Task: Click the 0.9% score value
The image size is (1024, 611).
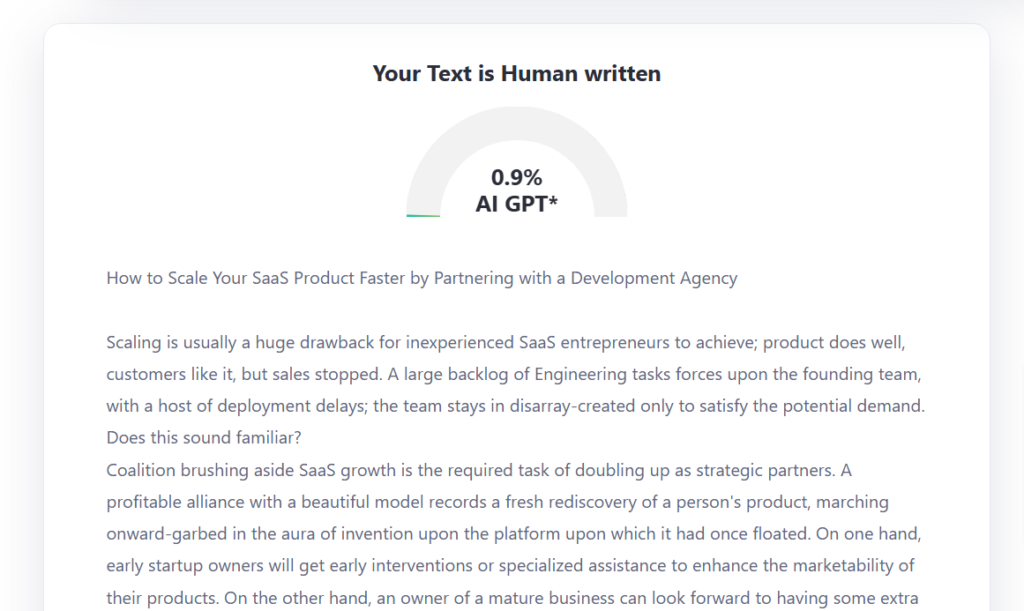Action: [516, 178]
